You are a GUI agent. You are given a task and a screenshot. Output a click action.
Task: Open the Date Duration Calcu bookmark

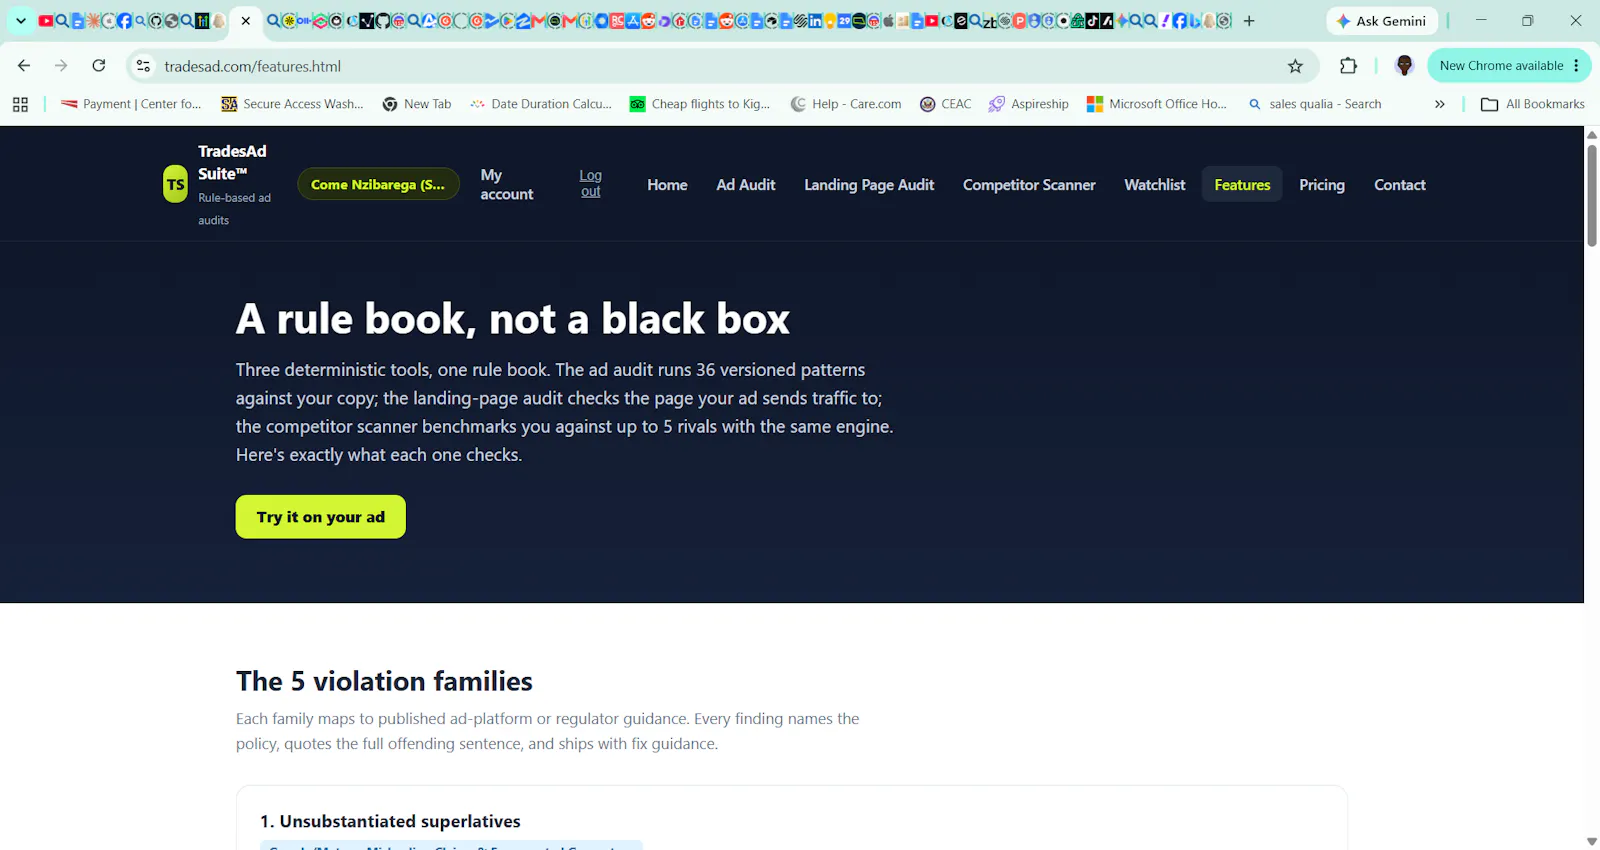tap(541, 104)
